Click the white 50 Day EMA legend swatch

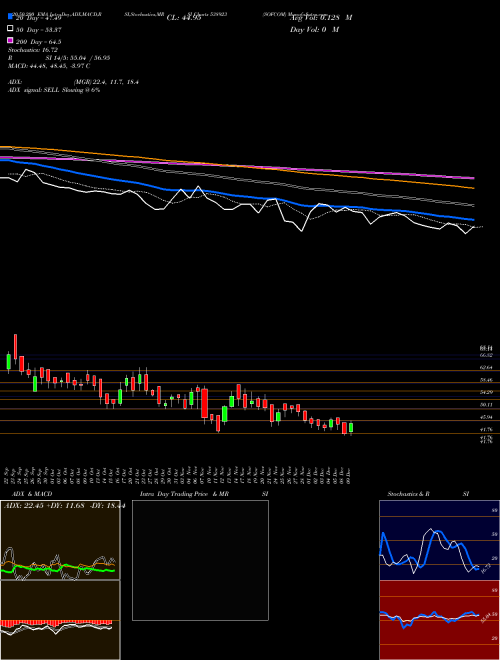click(10, 29)
